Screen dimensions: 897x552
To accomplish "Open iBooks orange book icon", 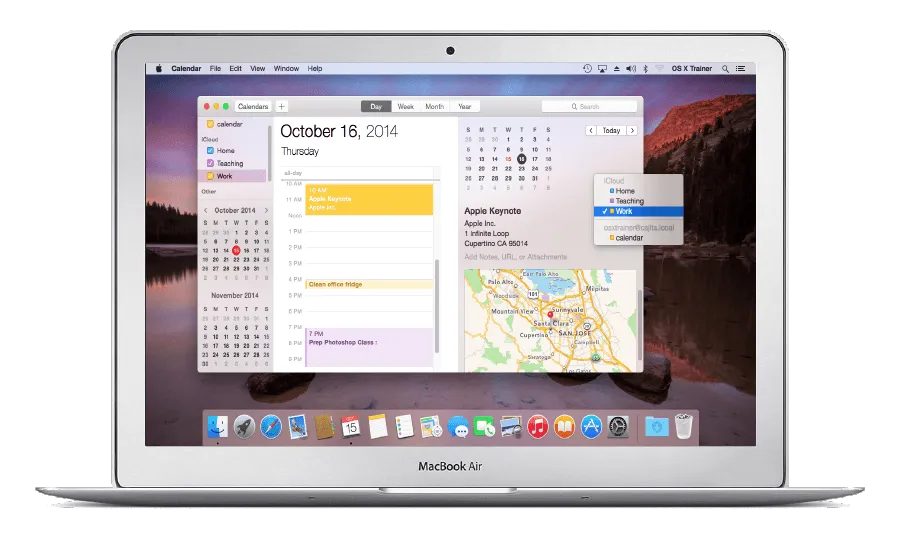I will tap(564, 427).
